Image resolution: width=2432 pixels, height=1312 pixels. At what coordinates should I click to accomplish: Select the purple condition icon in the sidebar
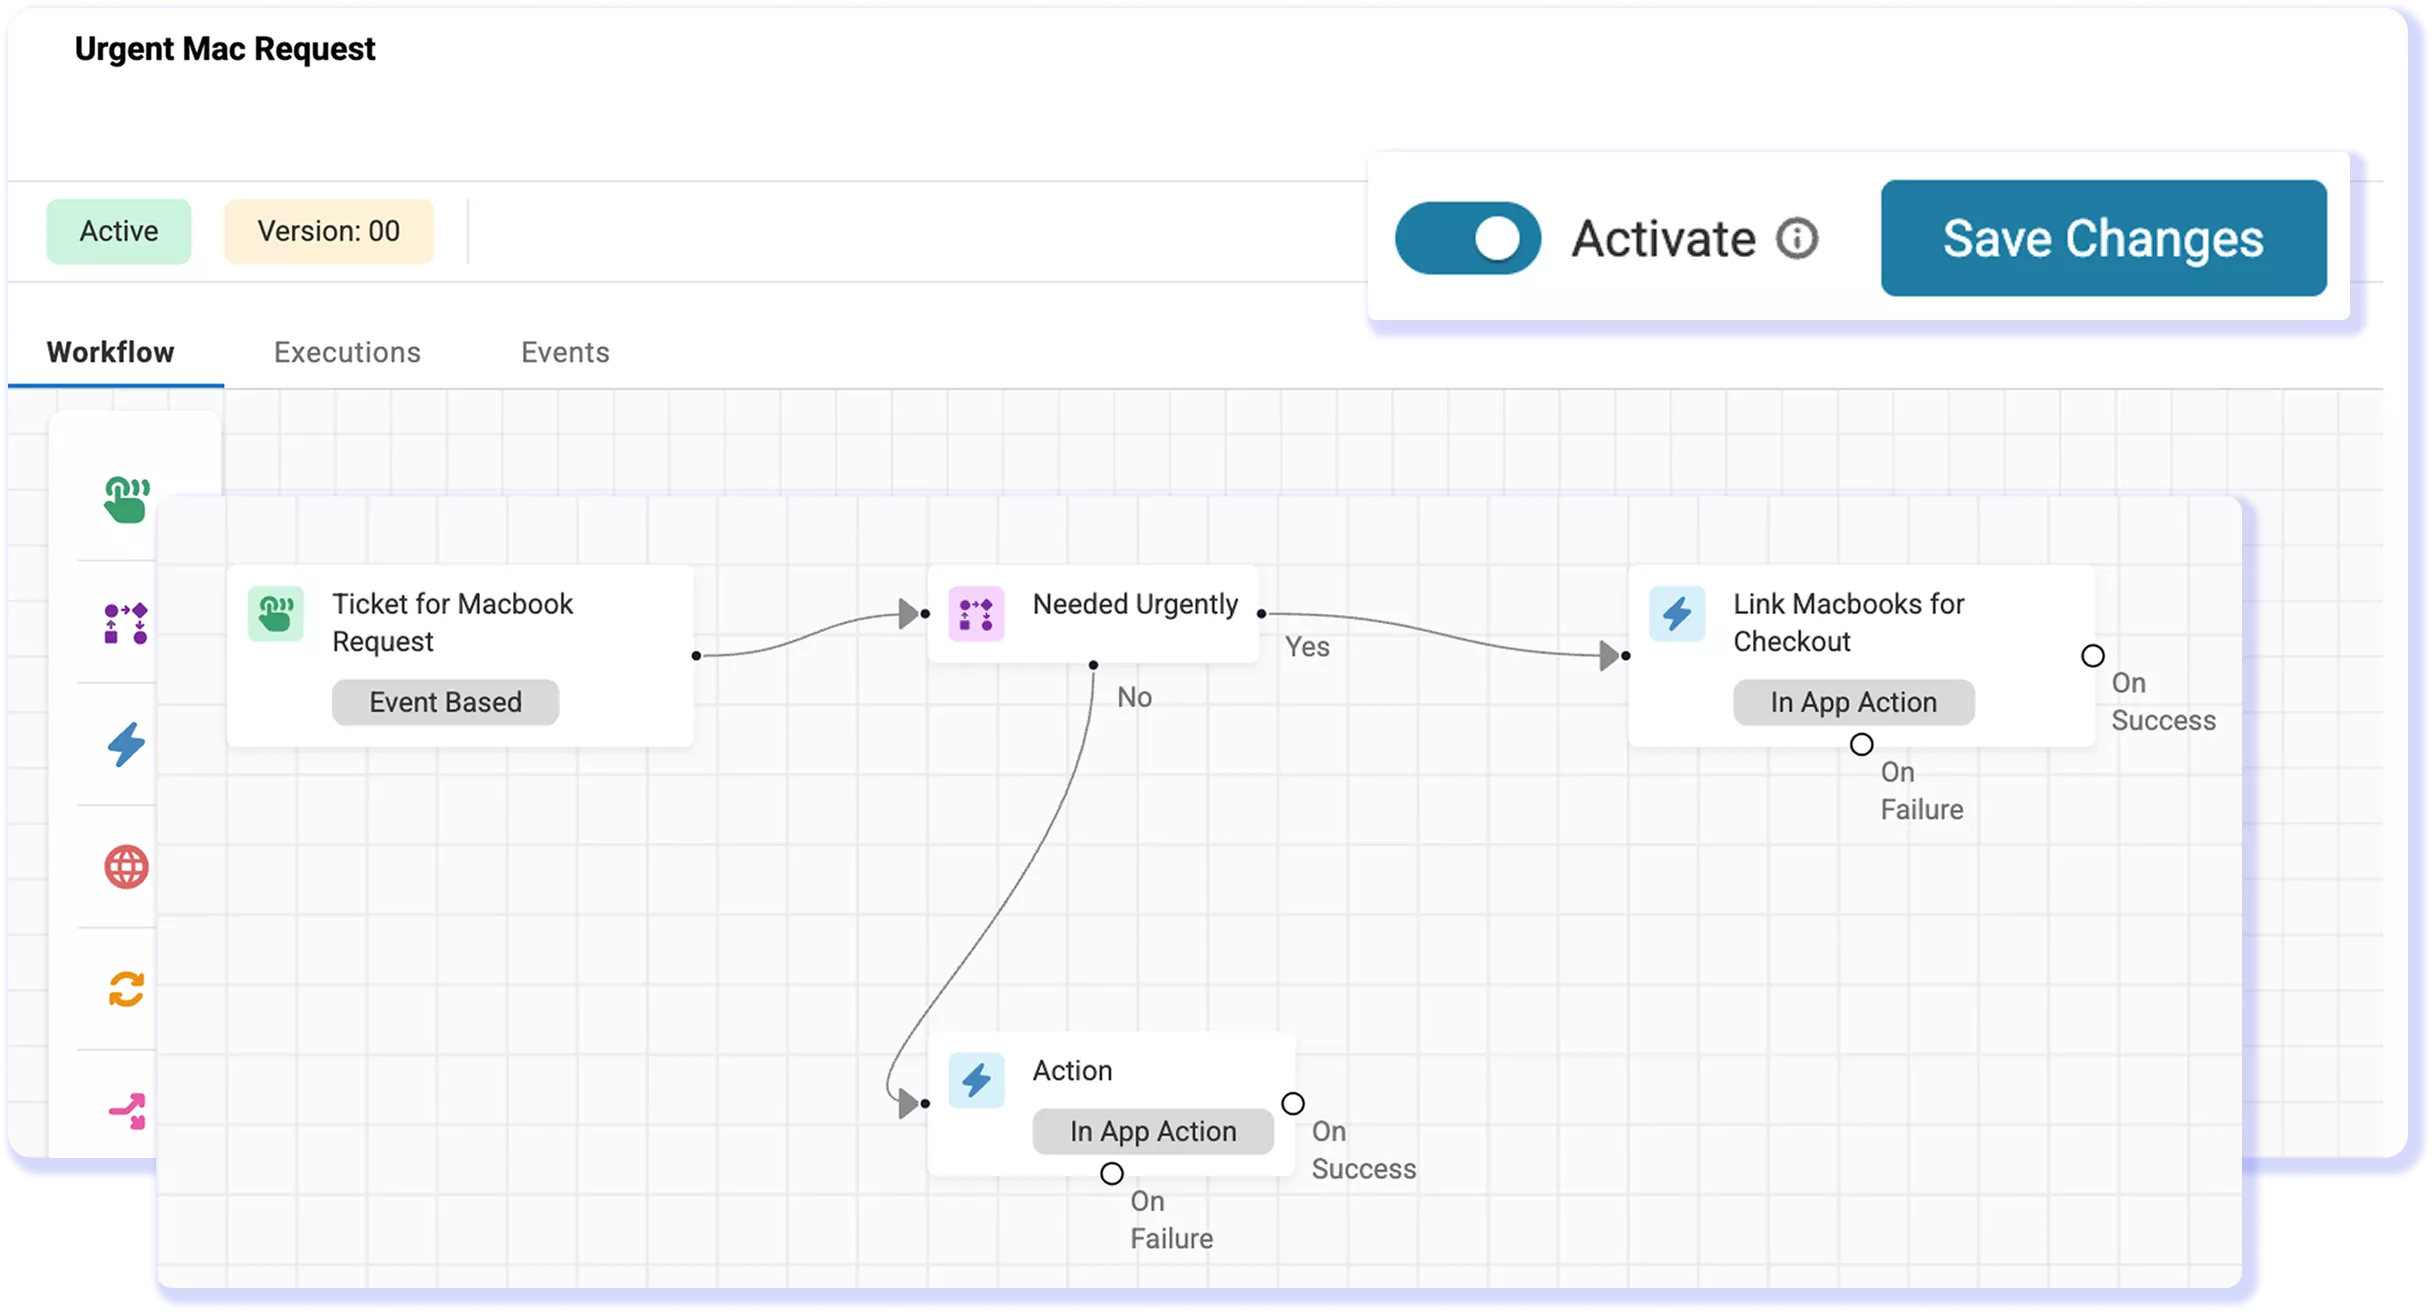(x=126, y=623)
